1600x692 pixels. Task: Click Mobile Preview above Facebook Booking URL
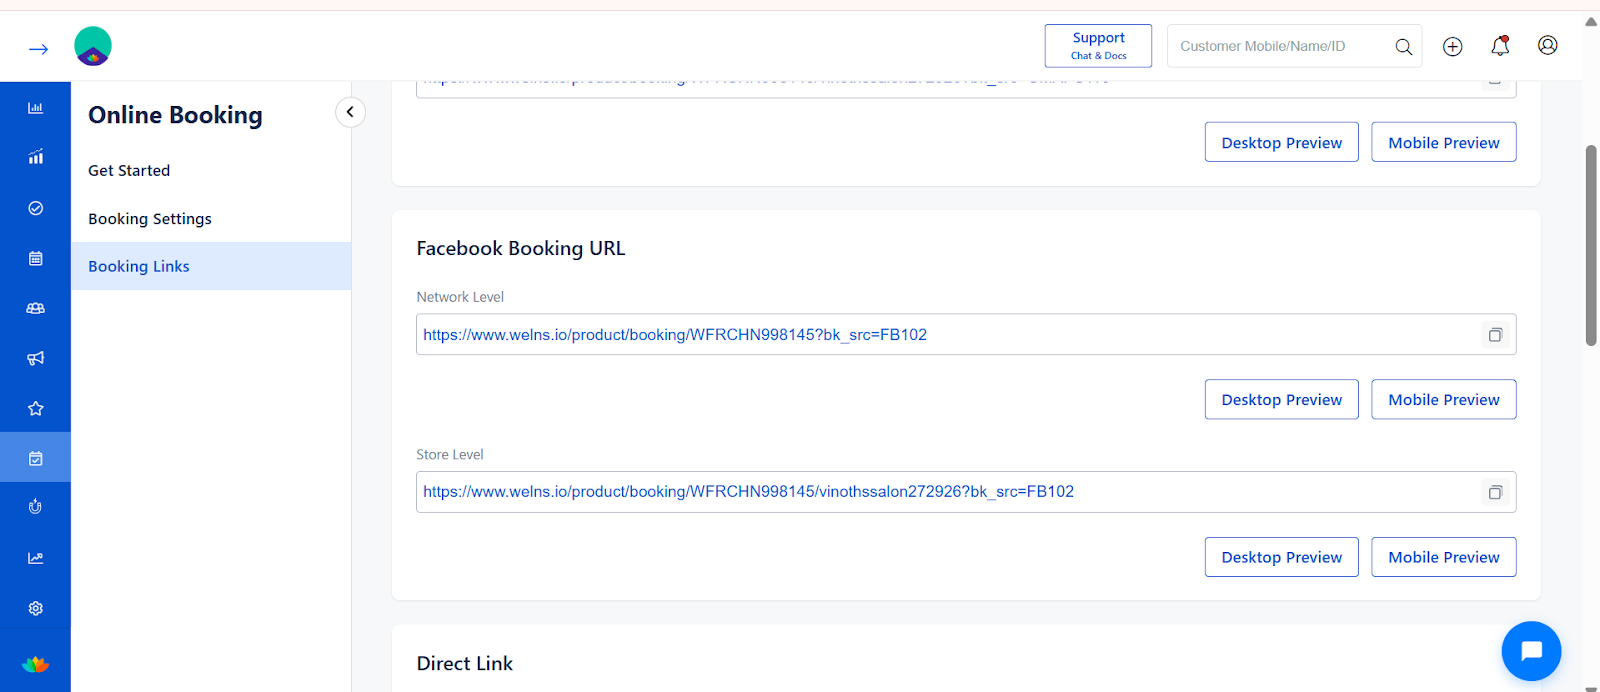(x=1443, y=142)
